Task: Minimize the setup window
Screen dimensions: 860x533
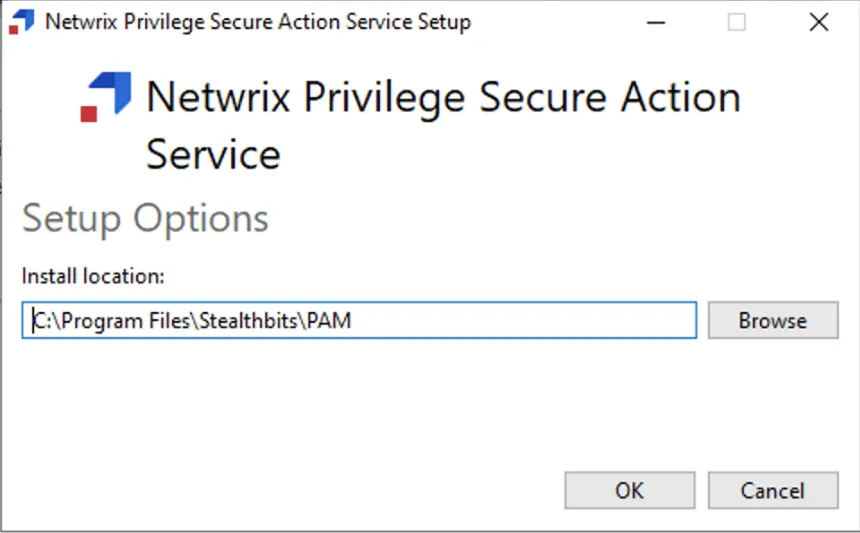Action: pyautogui.click(x=656, y=22)
